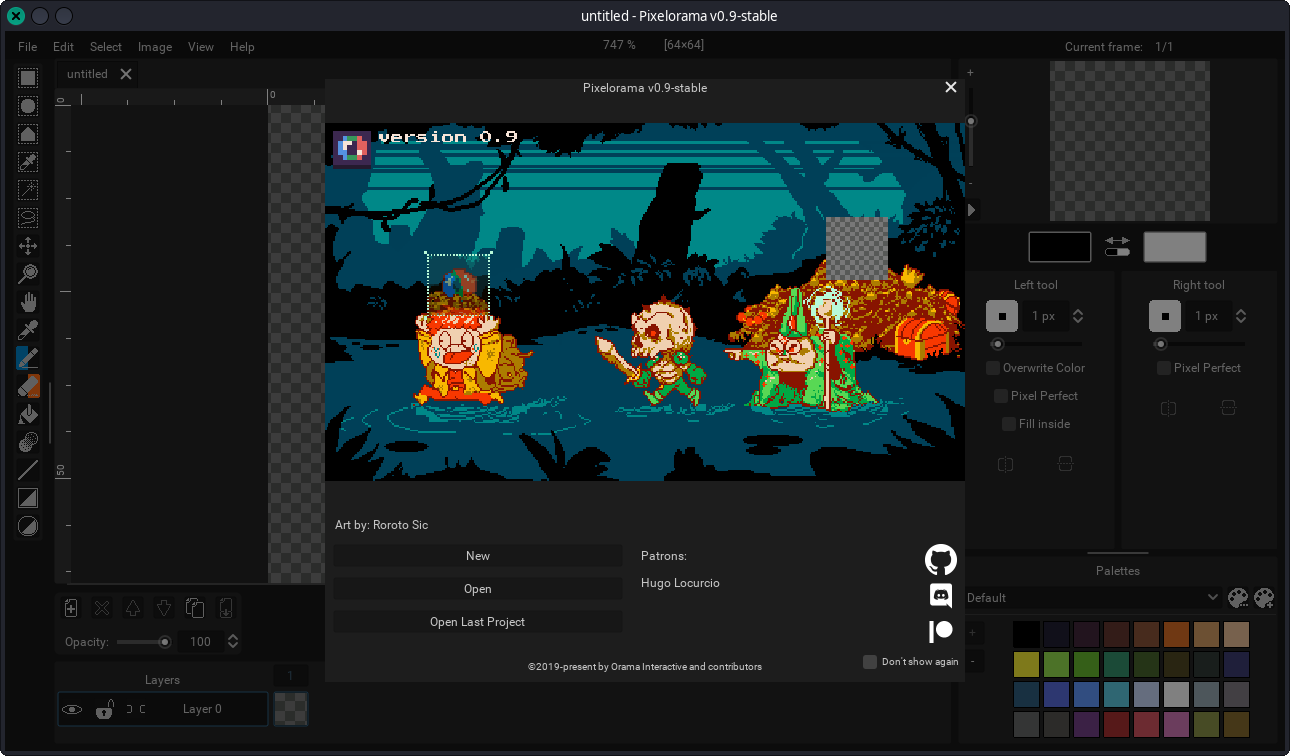This screenshot has width=1290, height=756.
Task: Click the Open button in splash dialog
Action: tap(478, 589)
